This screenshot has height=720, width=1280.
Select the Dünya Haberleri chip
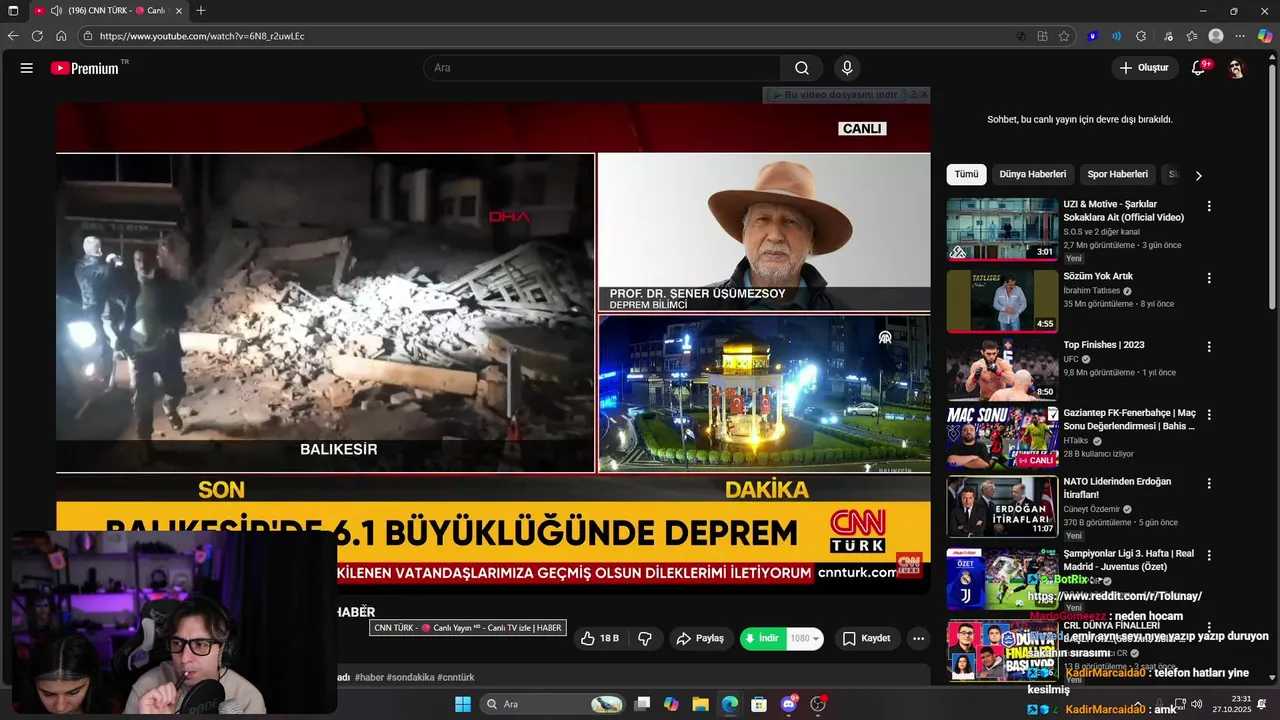pyautogui.click(x=1033, y=174)
